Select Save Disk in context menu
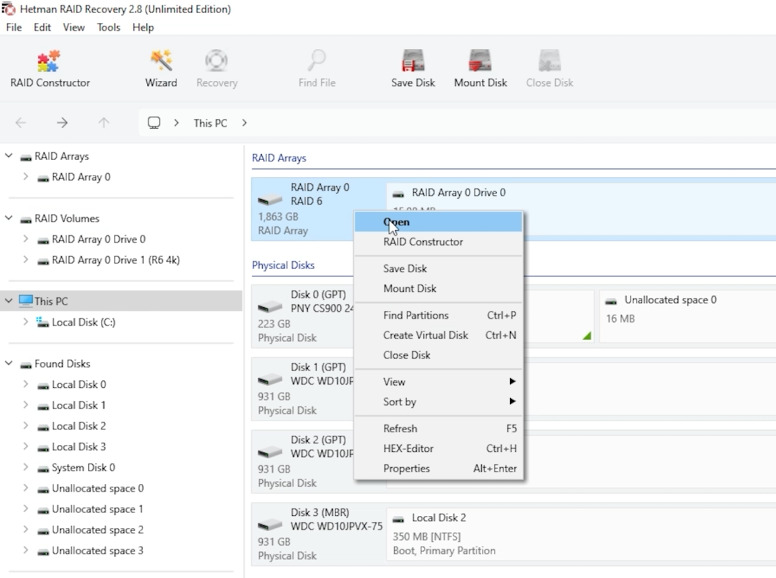776x578 pixels. coord(438,268)
